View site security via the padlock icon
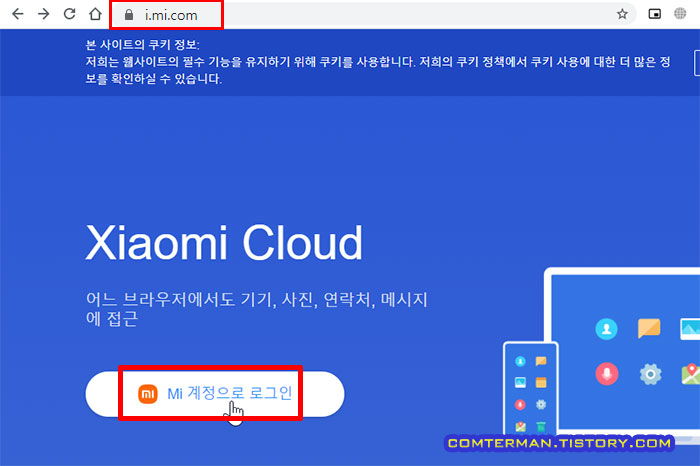The image size is (700, 466). click(x=129, y=15)
